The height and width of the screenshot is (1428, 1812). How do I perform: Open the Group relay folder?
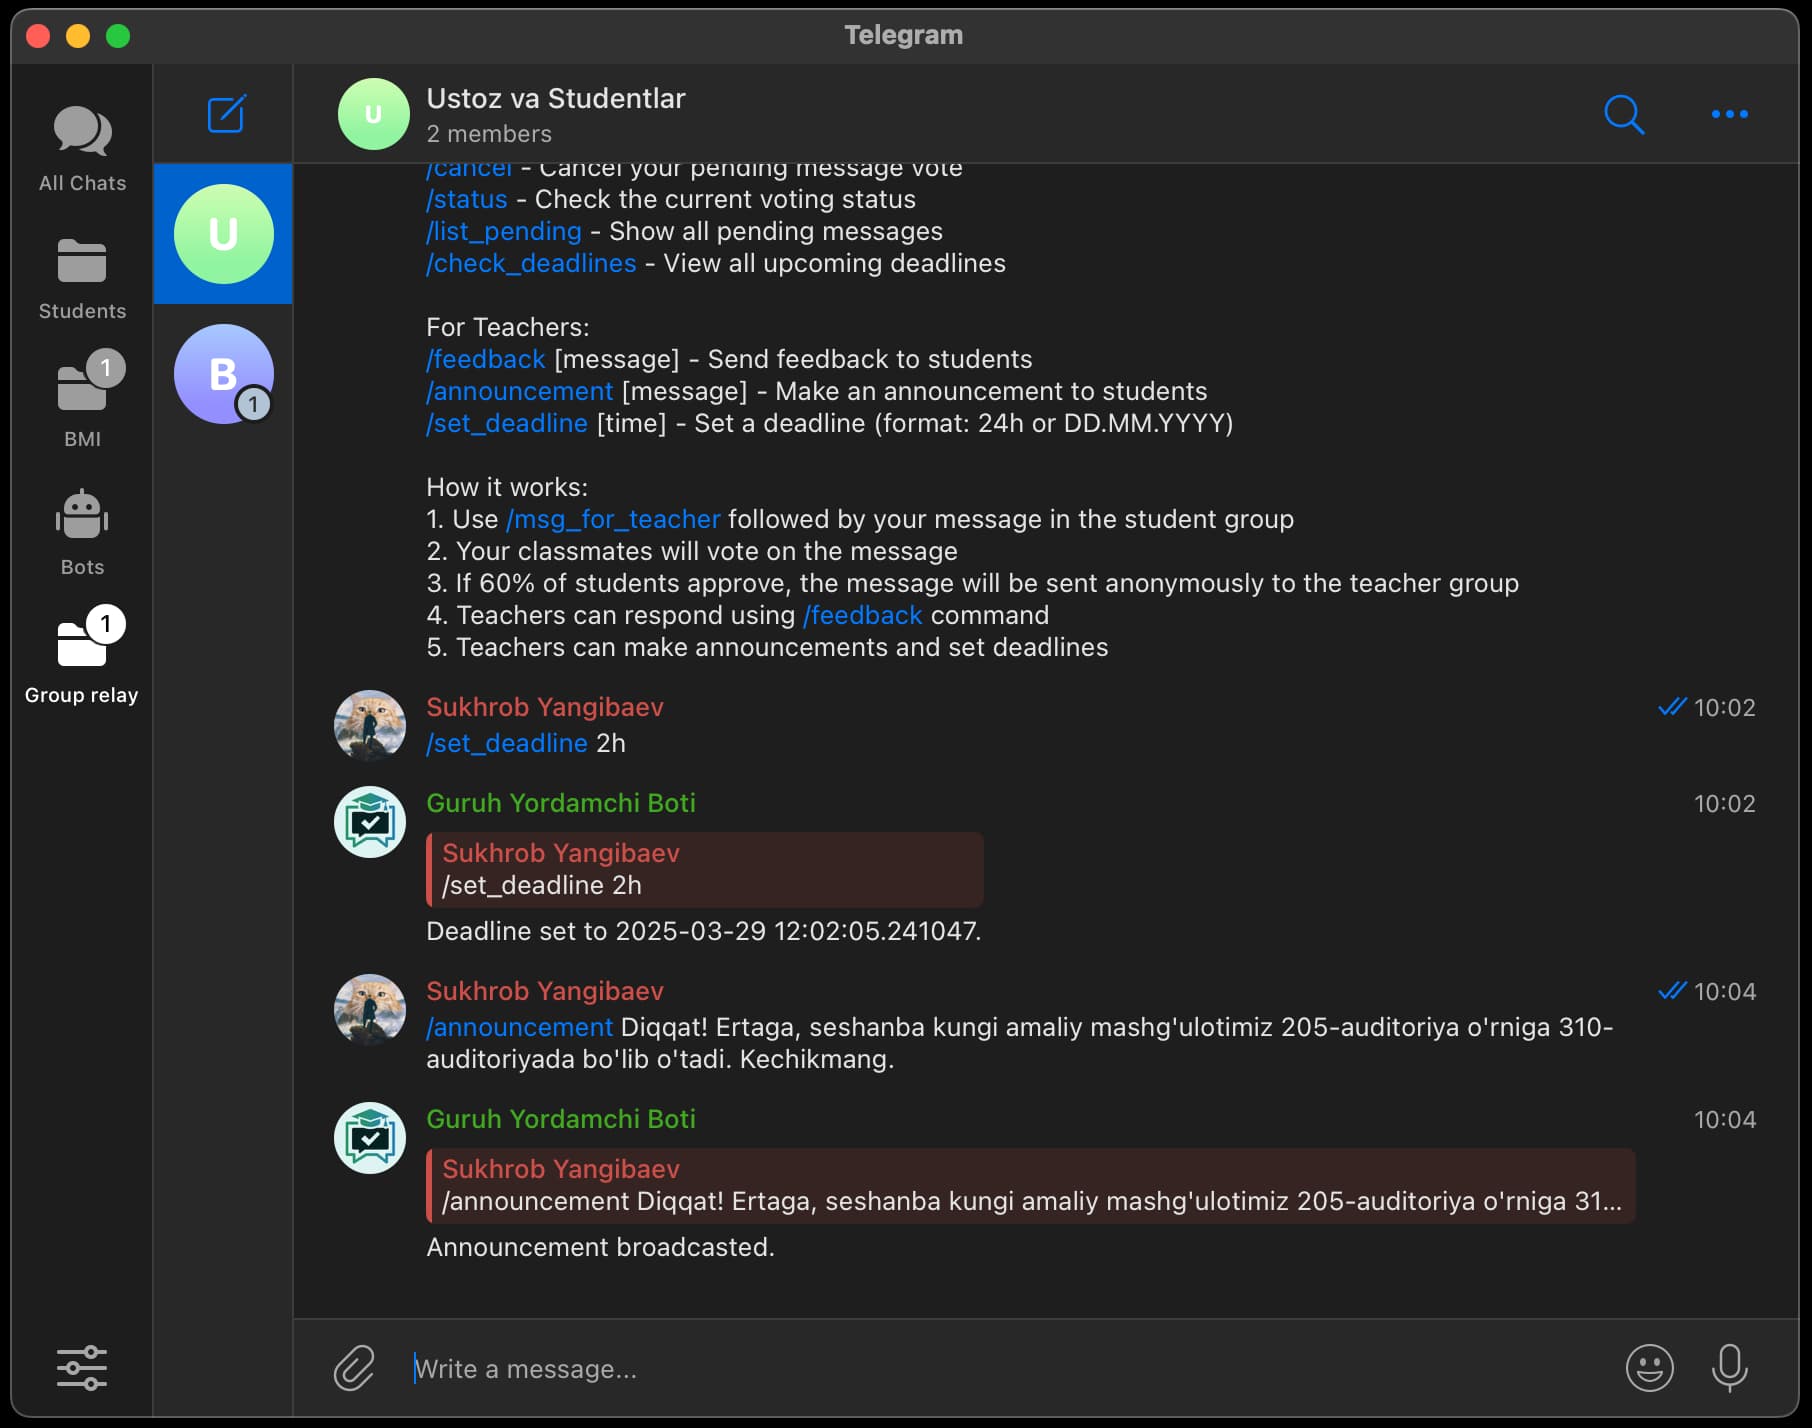82,654
